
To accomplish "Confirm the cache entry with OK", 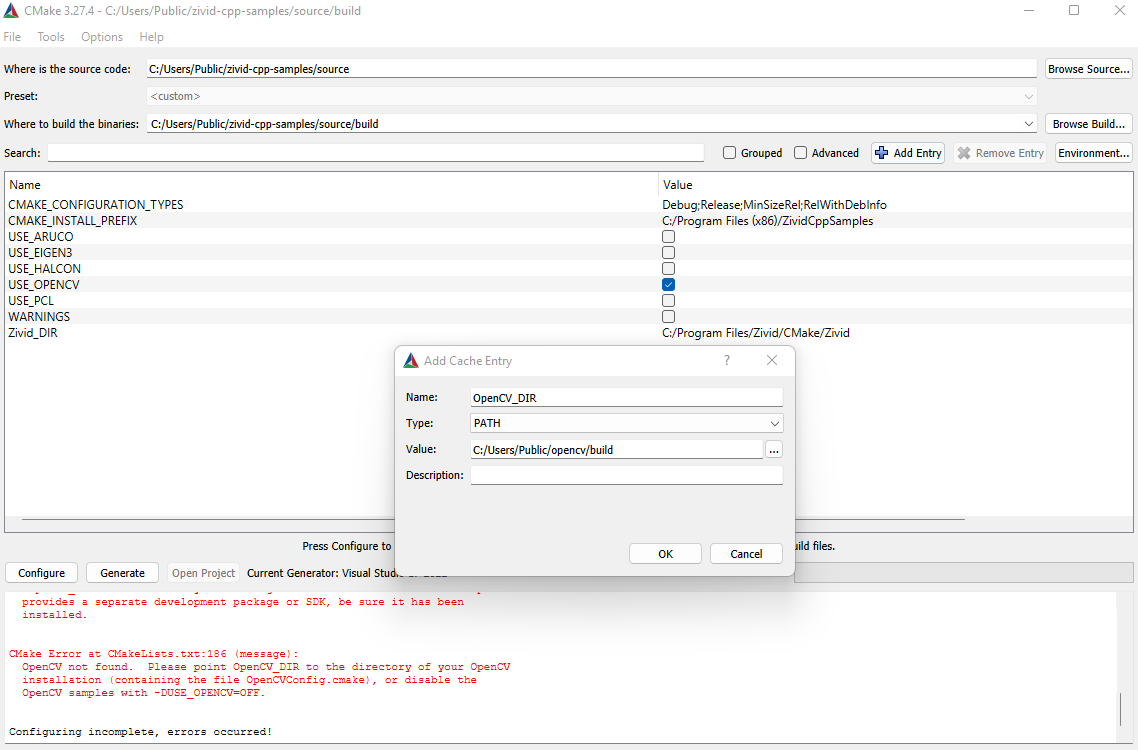I will [666, 554].
